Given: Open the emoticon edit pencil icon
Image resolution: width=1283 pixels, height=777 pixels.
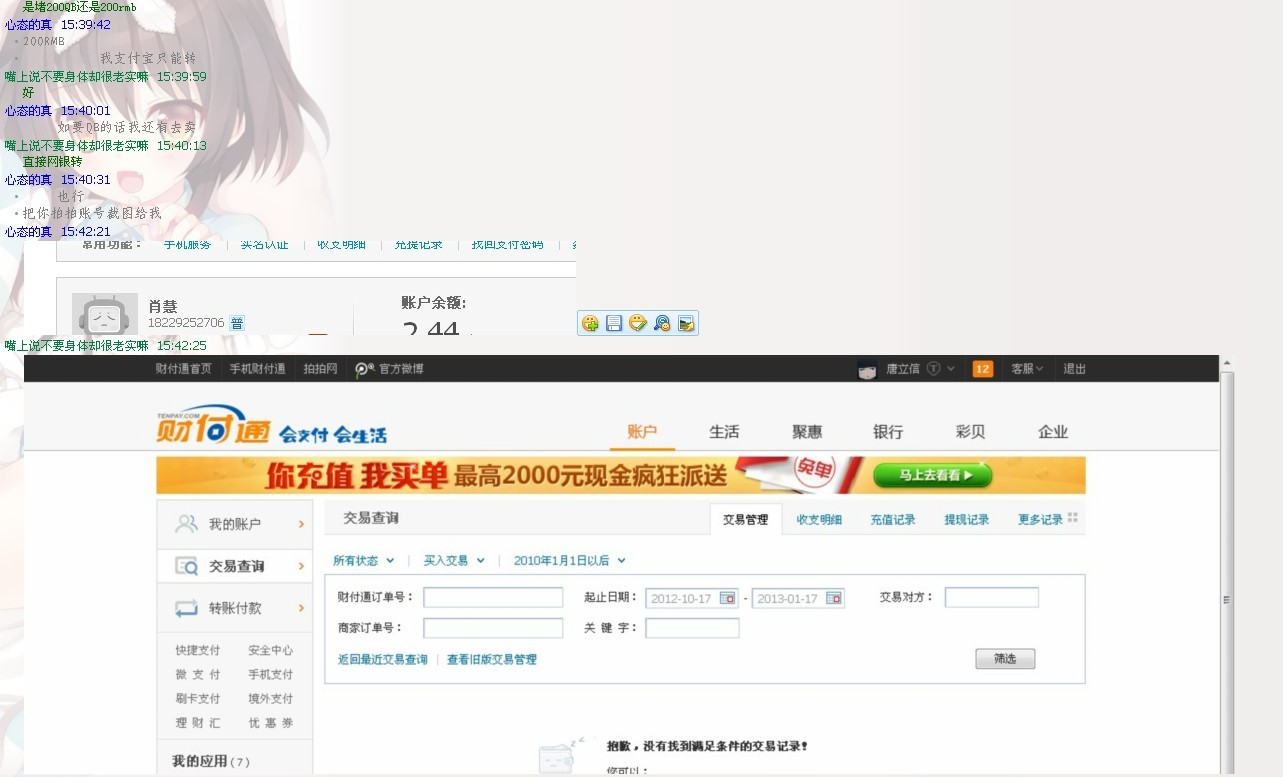Looking at the screenshot, I should pos(638,323).
